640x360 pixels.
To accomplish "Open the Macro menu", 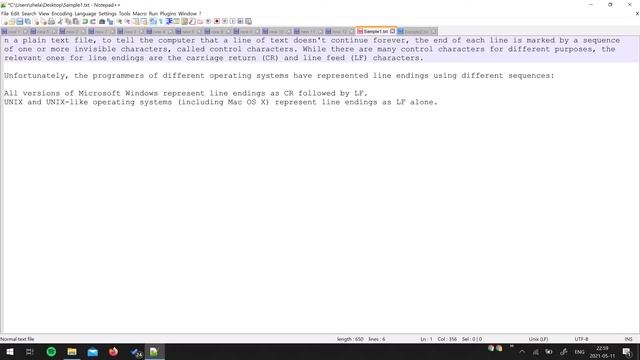I will coord(139,13).
